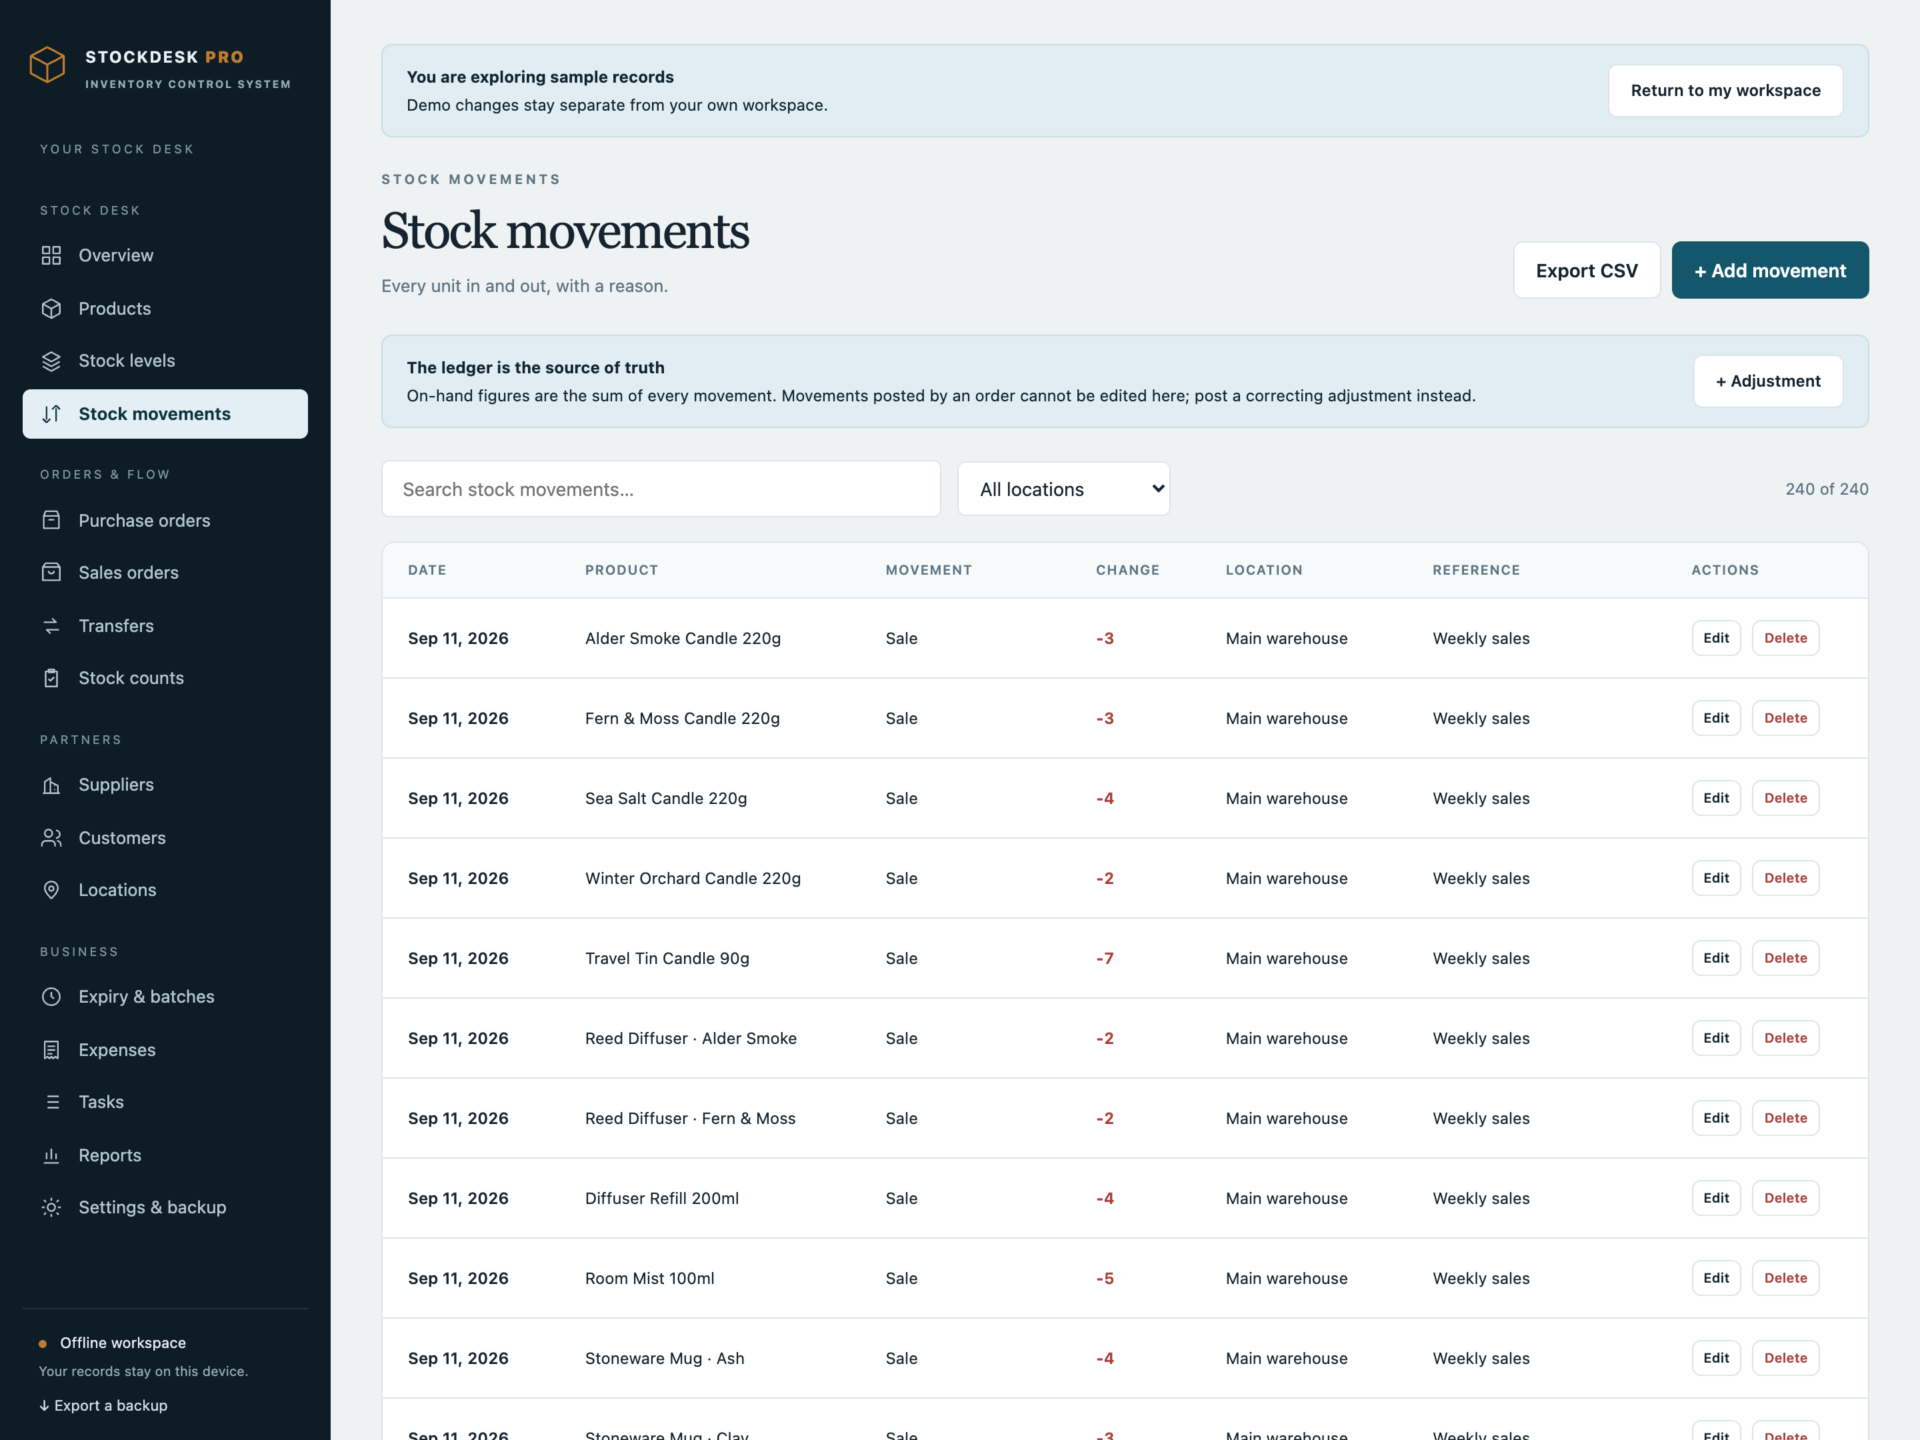This screenshot has width=1920, height=1440.
Task: Click the Settings & backup gear icon
Action: pyautogui.click(x=51, y=1208)
